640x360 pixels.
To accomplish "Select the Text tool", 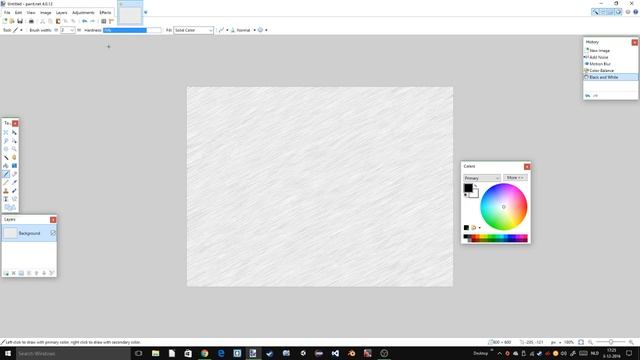I will 6,199.
